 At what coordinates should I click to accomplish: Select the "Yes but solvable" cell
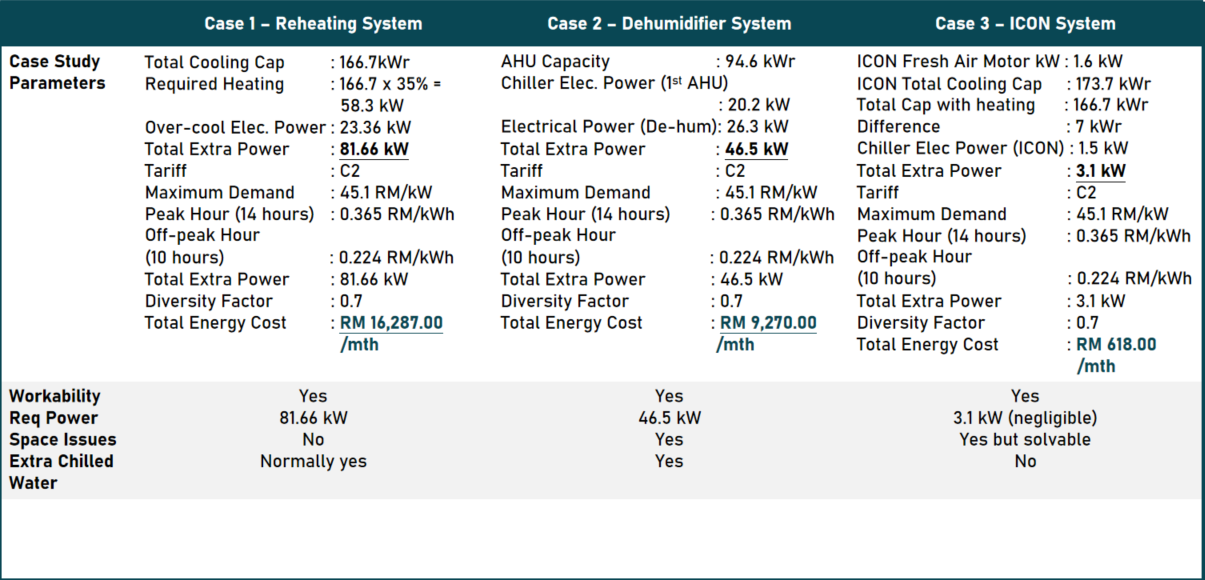(1025, 440)
